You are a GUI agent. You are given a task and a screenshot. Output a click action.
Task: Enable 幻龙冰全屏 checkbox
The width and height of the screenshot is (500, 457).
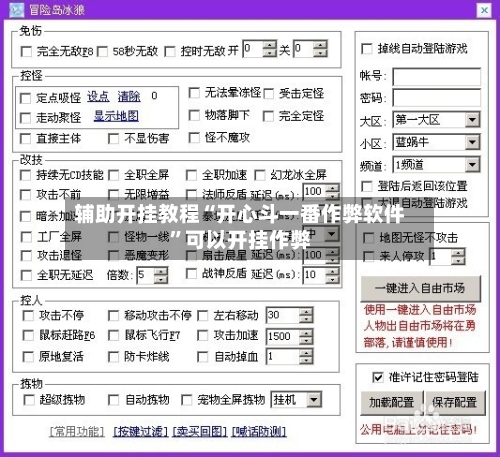(260, 175)
